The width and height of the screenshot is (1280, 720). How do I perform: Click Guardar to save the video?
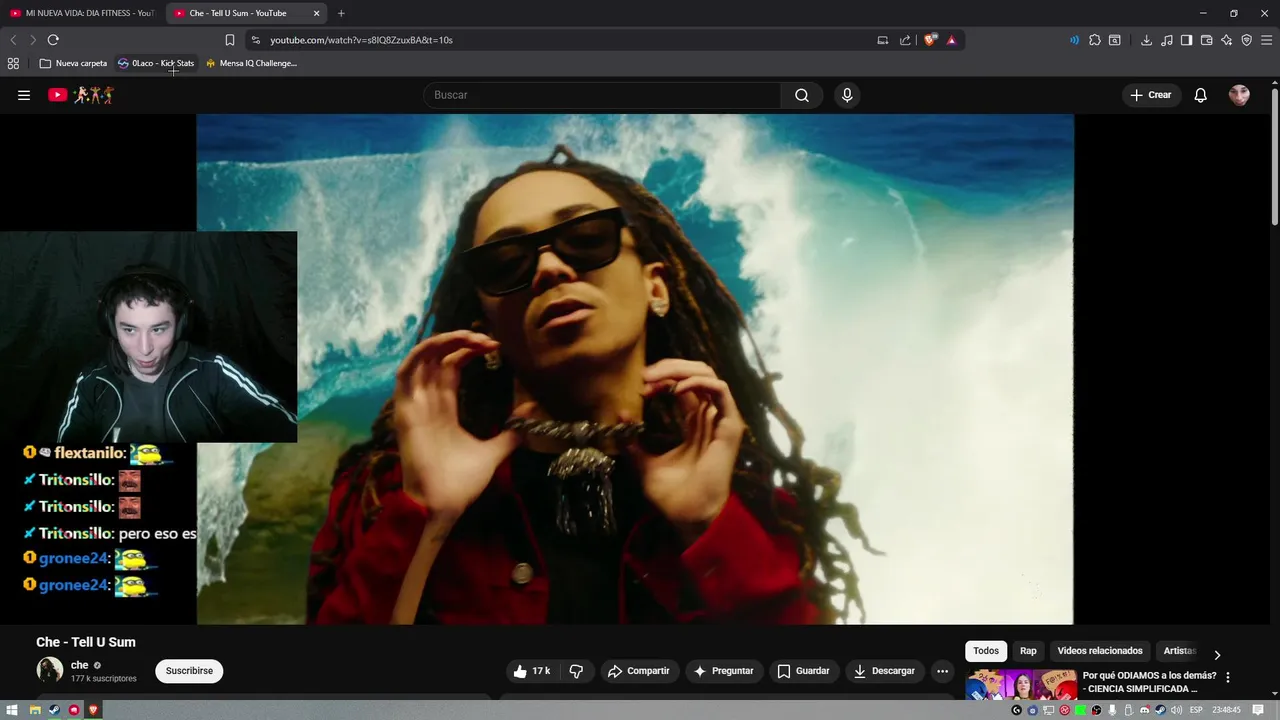(x=803, y=671)
